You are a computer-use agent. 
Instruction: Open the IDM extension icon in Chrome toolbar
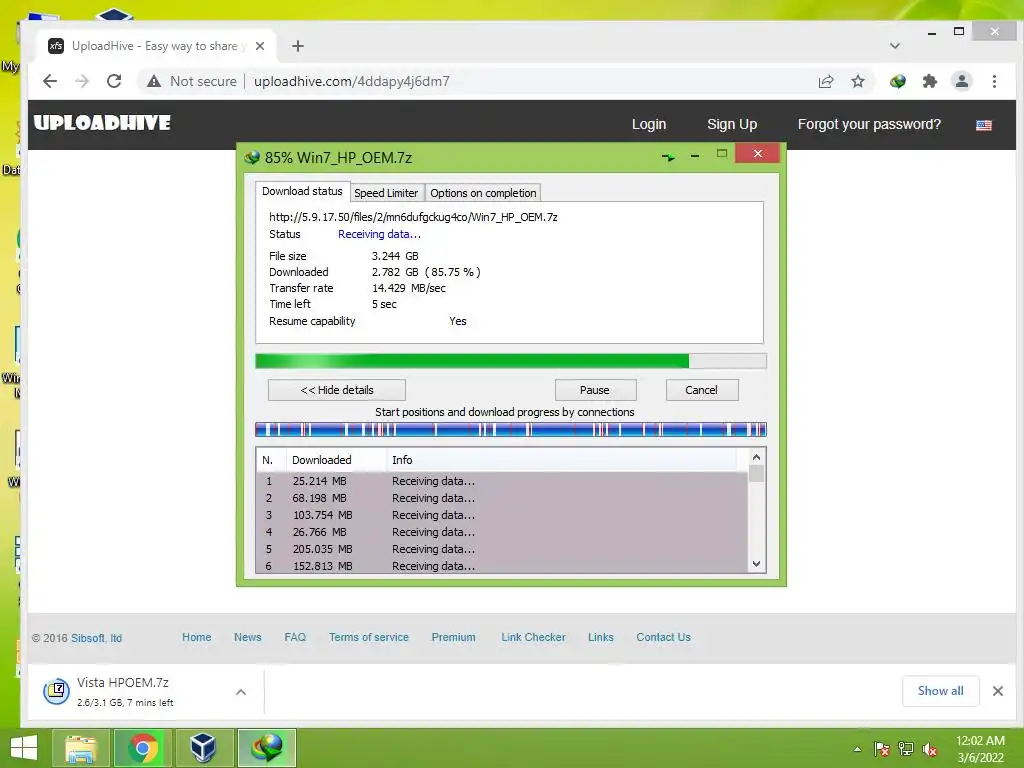coord(897,81)
